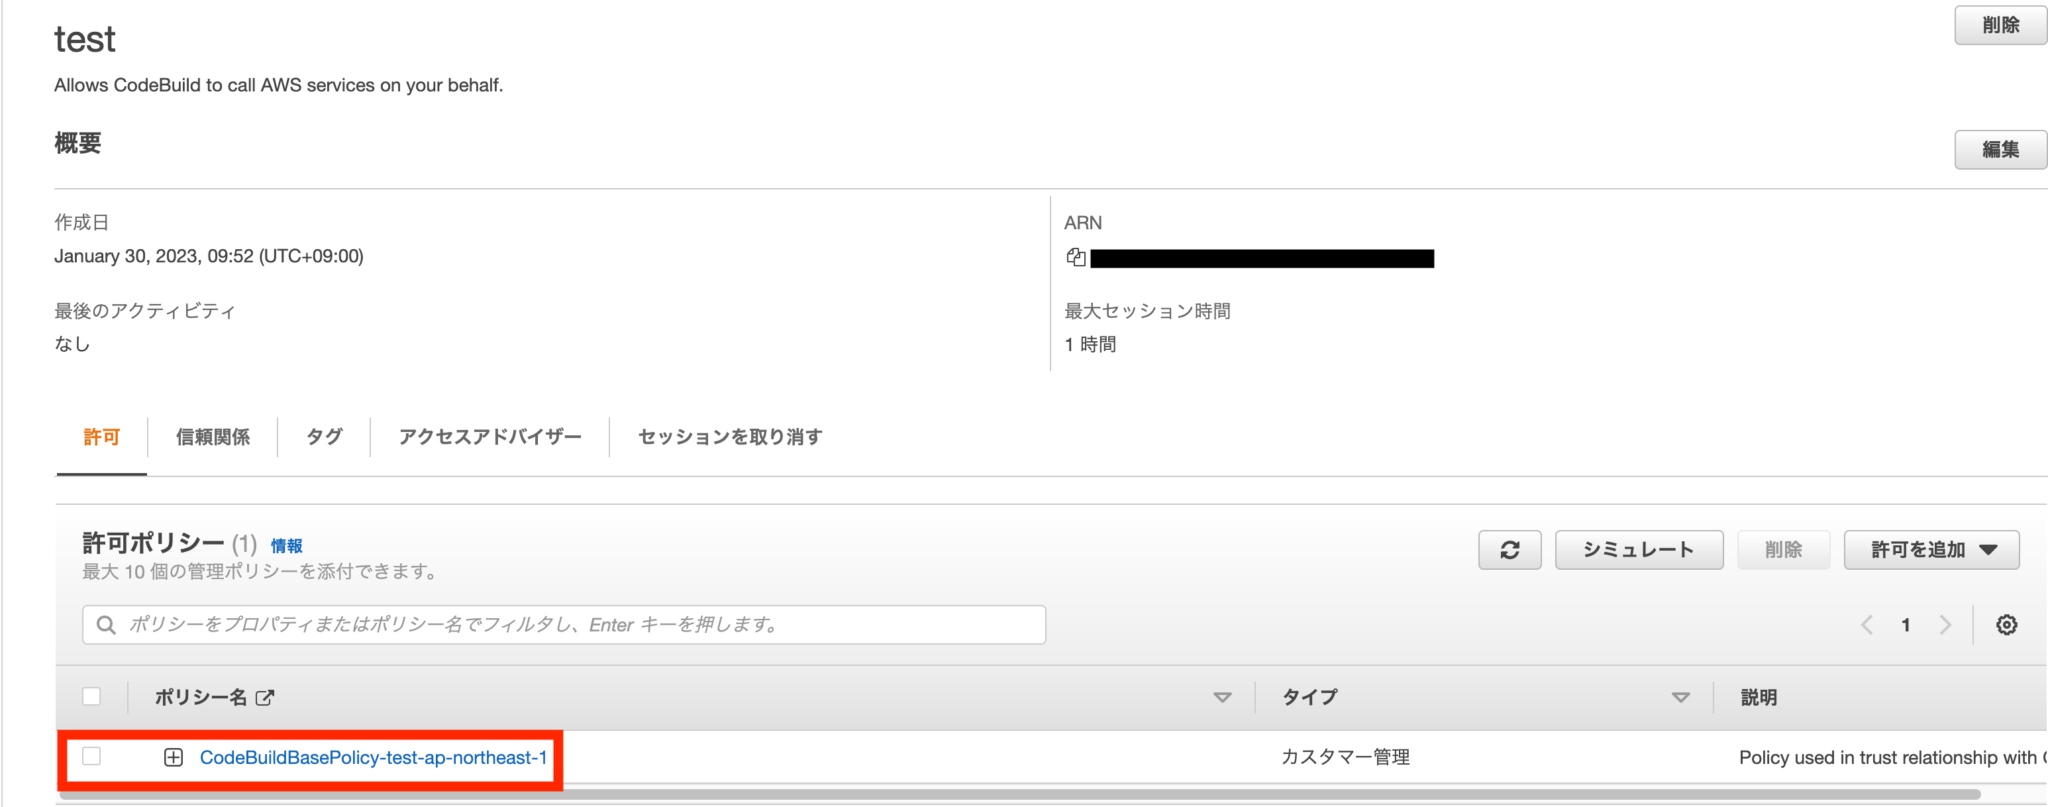
Task: Focus the policy filter search field
Action: [x=564, y=625]
